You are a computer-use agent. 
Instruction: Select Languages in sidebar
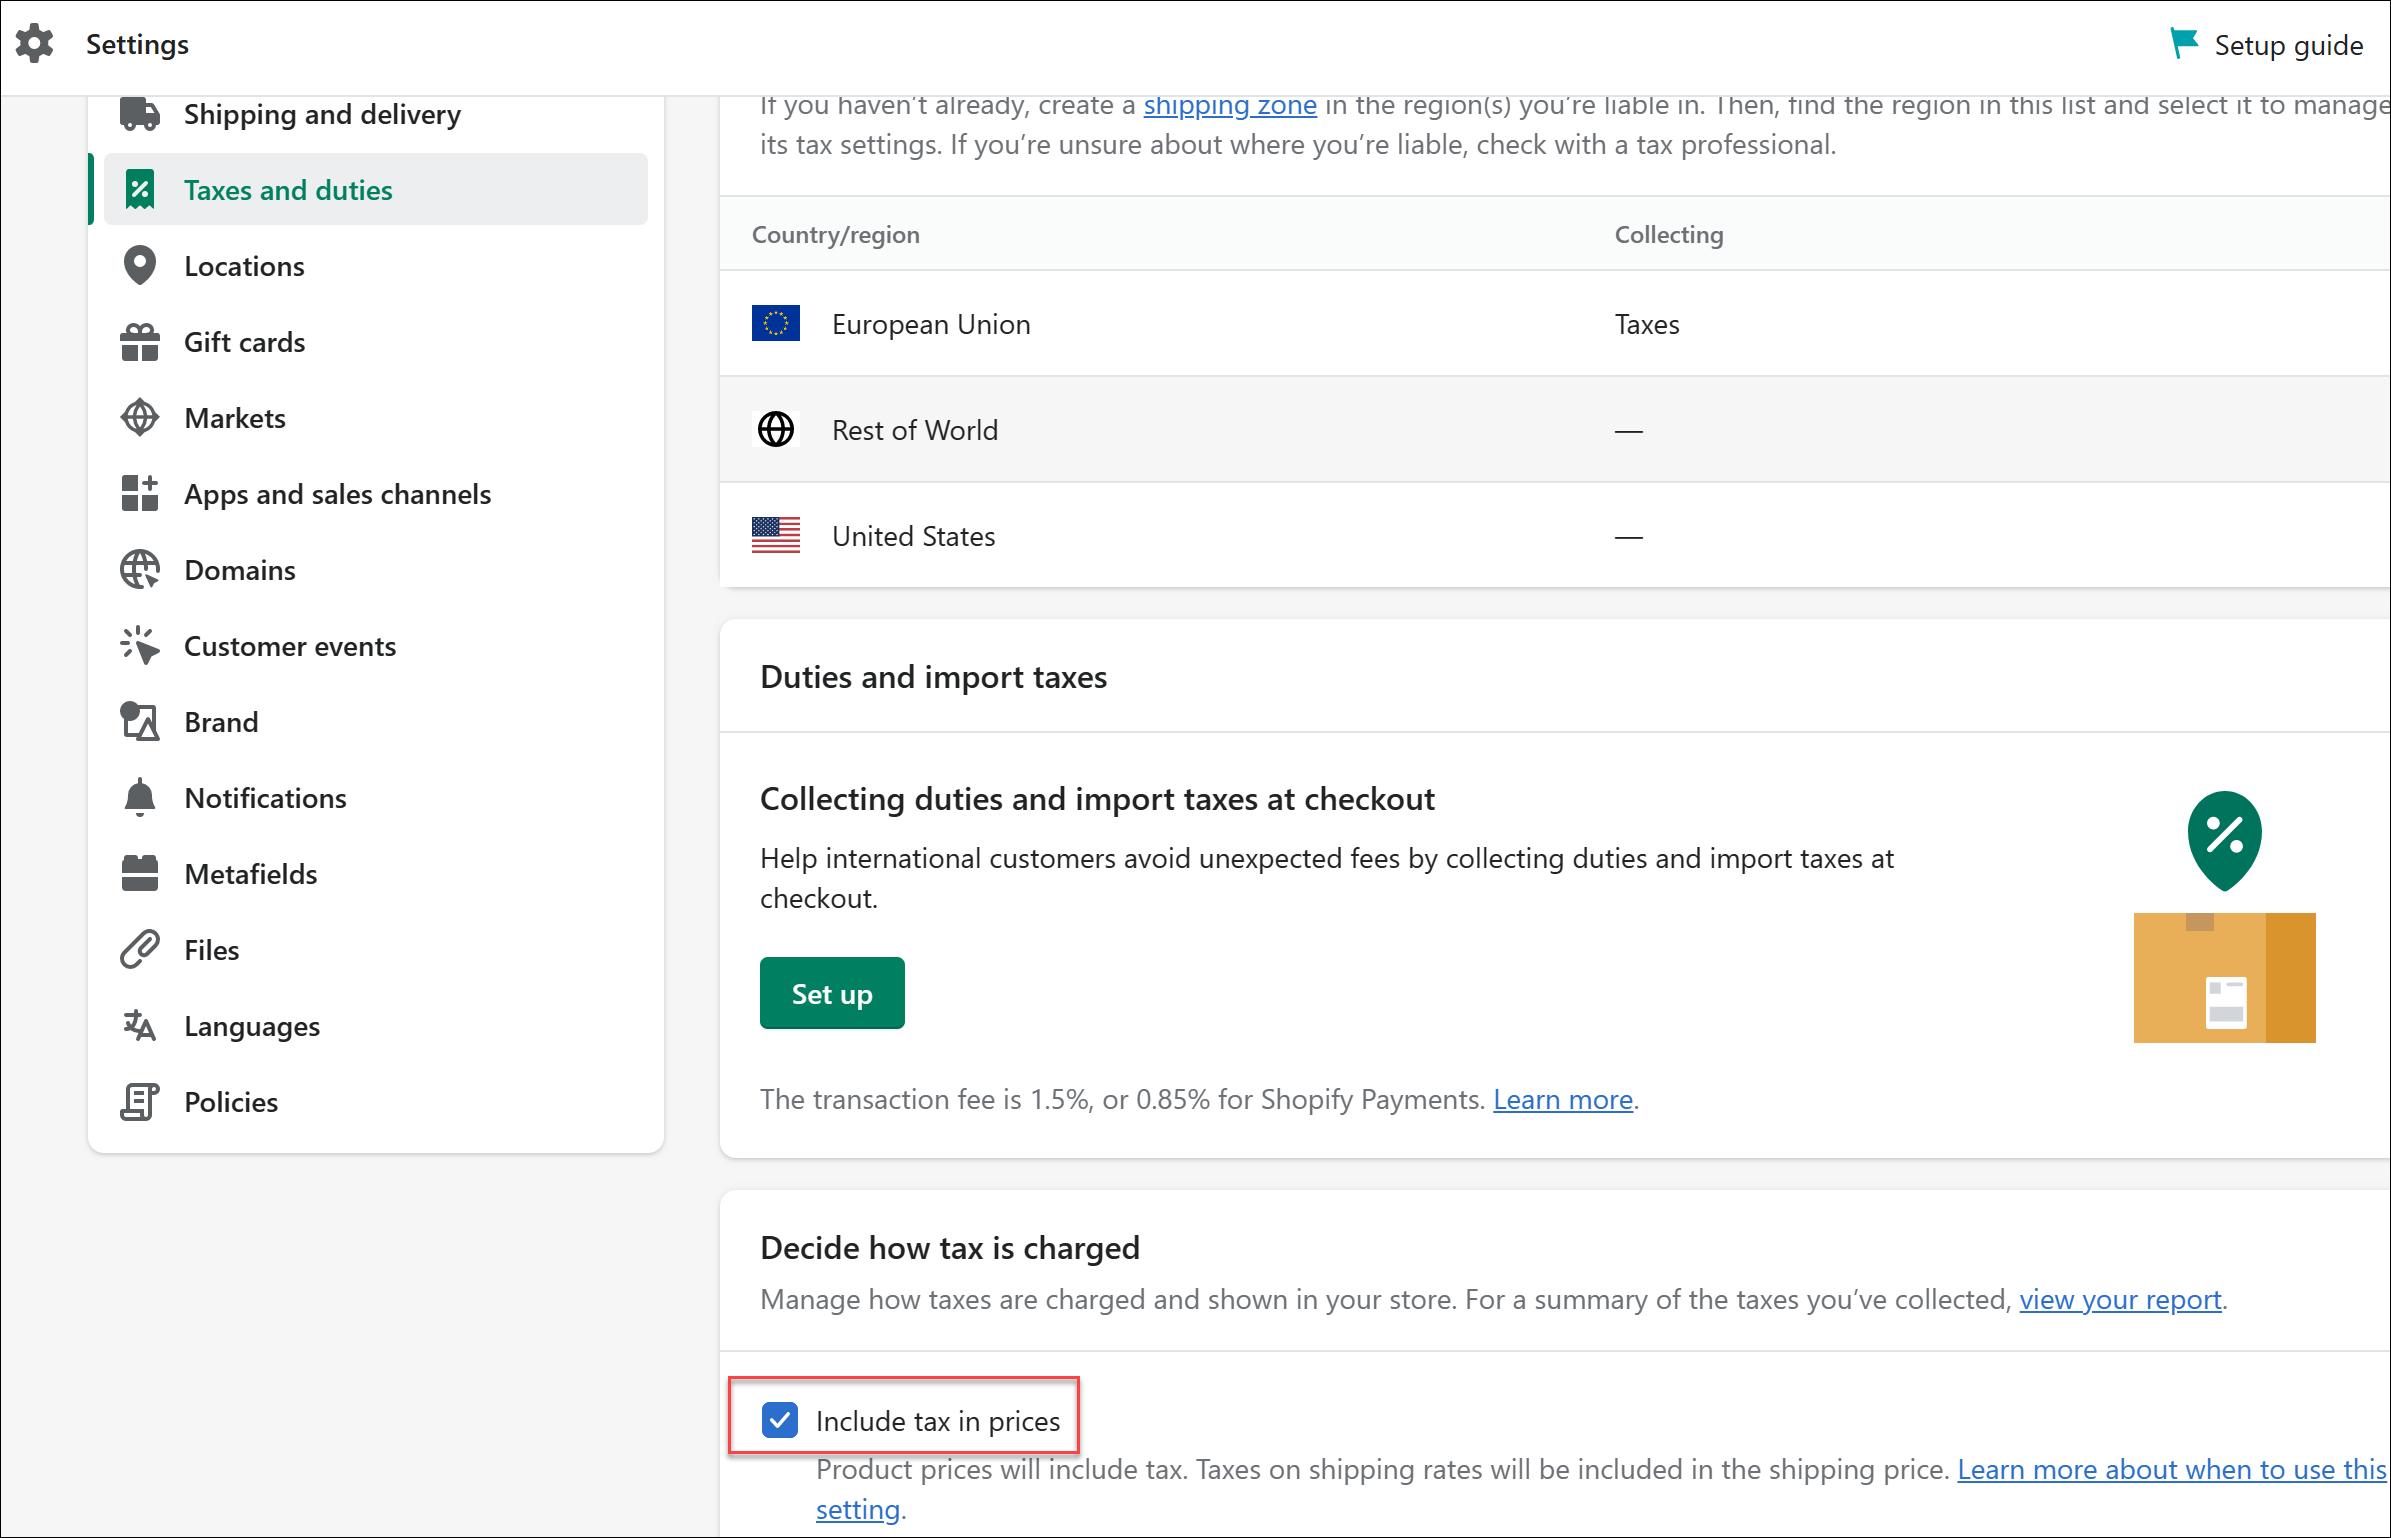[x=376, y=1026]
